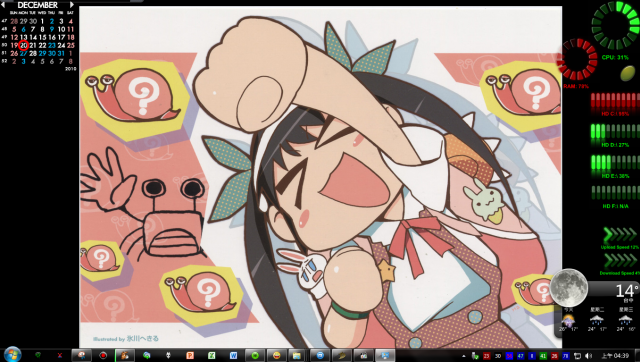This screenshot has height=362, width=640.
Task: Click the red 26 tray icon
Action: (554, 356)
